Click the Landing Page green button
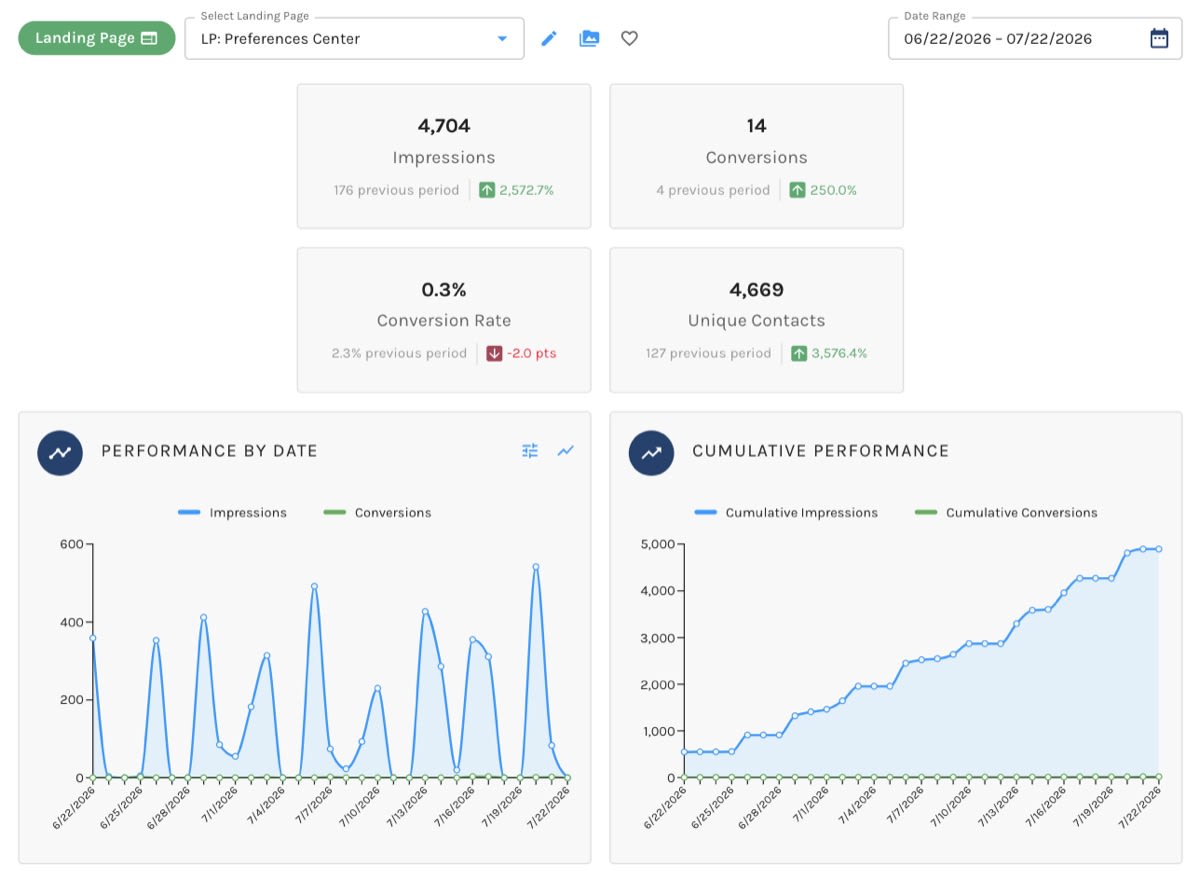 tap(96, 38)
